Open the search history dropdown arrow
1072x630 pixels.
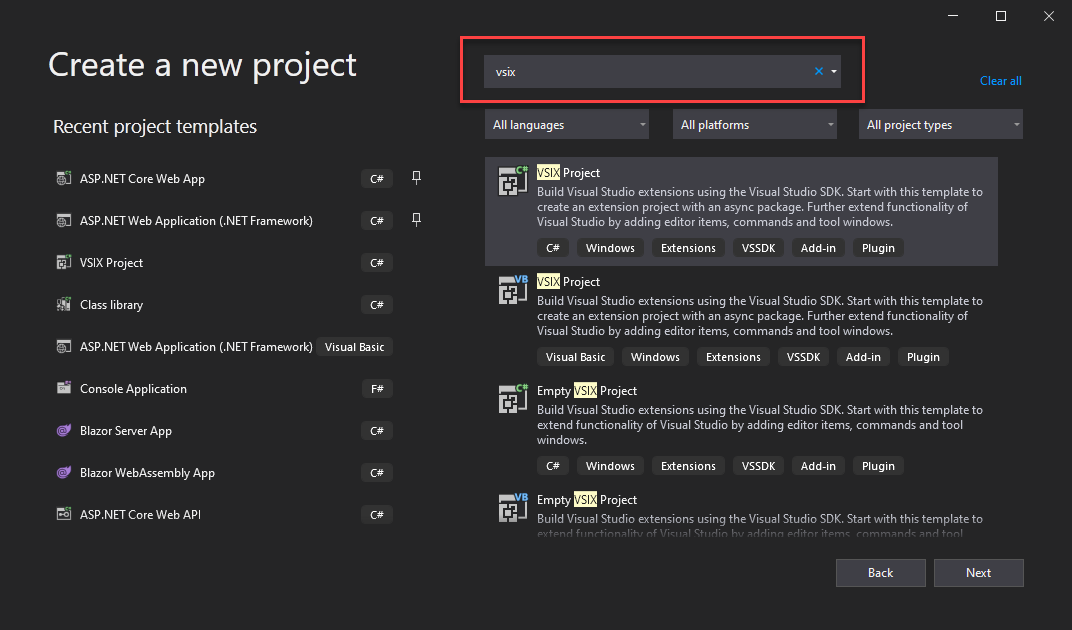click(833, 71)
